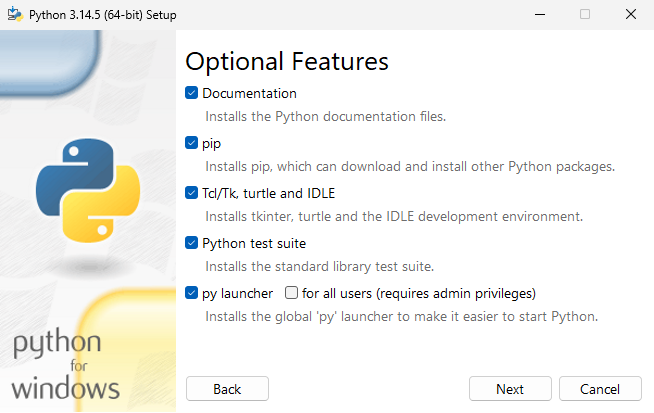Close the setup window with X
654x413 pixels.
pyautogui.click(x=631, y=15)
